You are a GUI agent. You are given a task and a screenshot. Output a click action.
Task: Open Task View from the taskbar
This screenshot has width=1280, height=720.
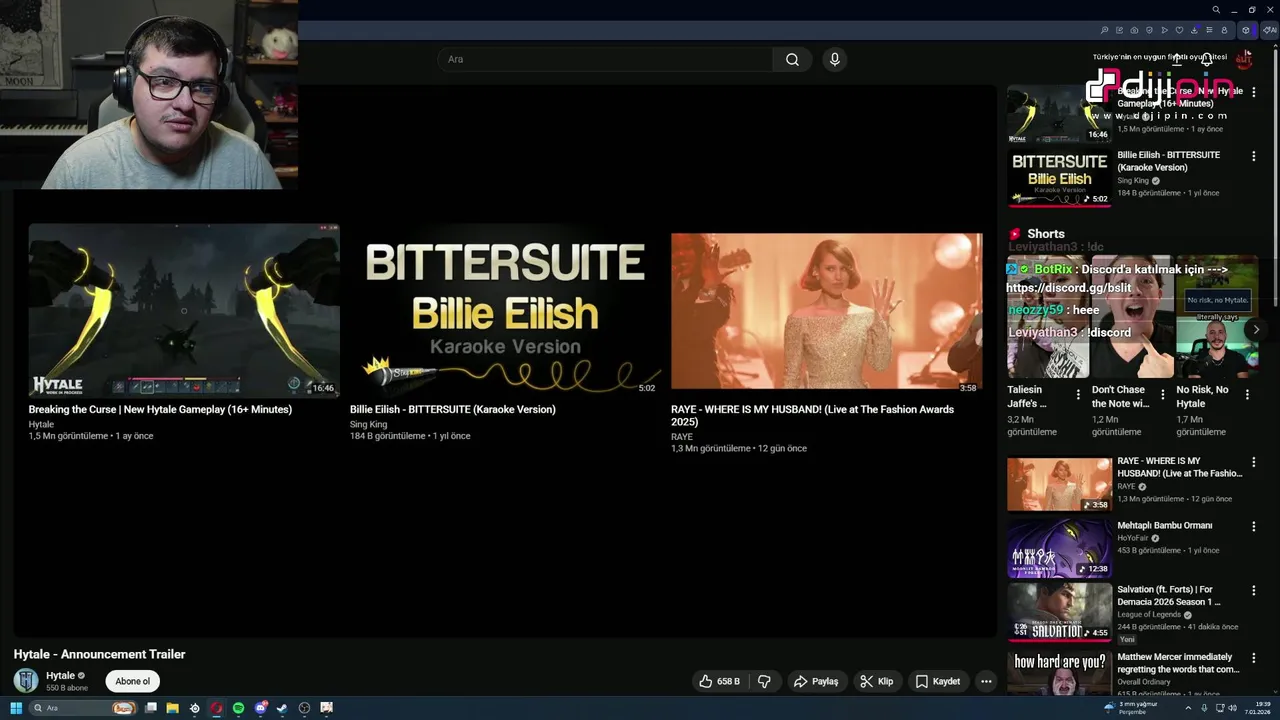point(150,708)
